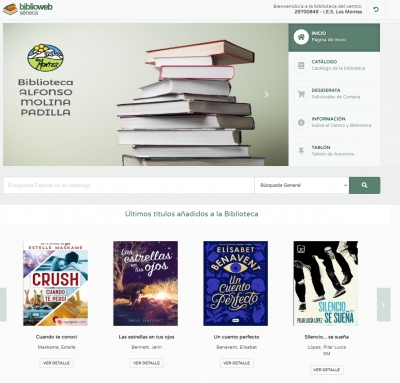Click the home icon beside Inicio
400x383 pixels.
point(301,37)
